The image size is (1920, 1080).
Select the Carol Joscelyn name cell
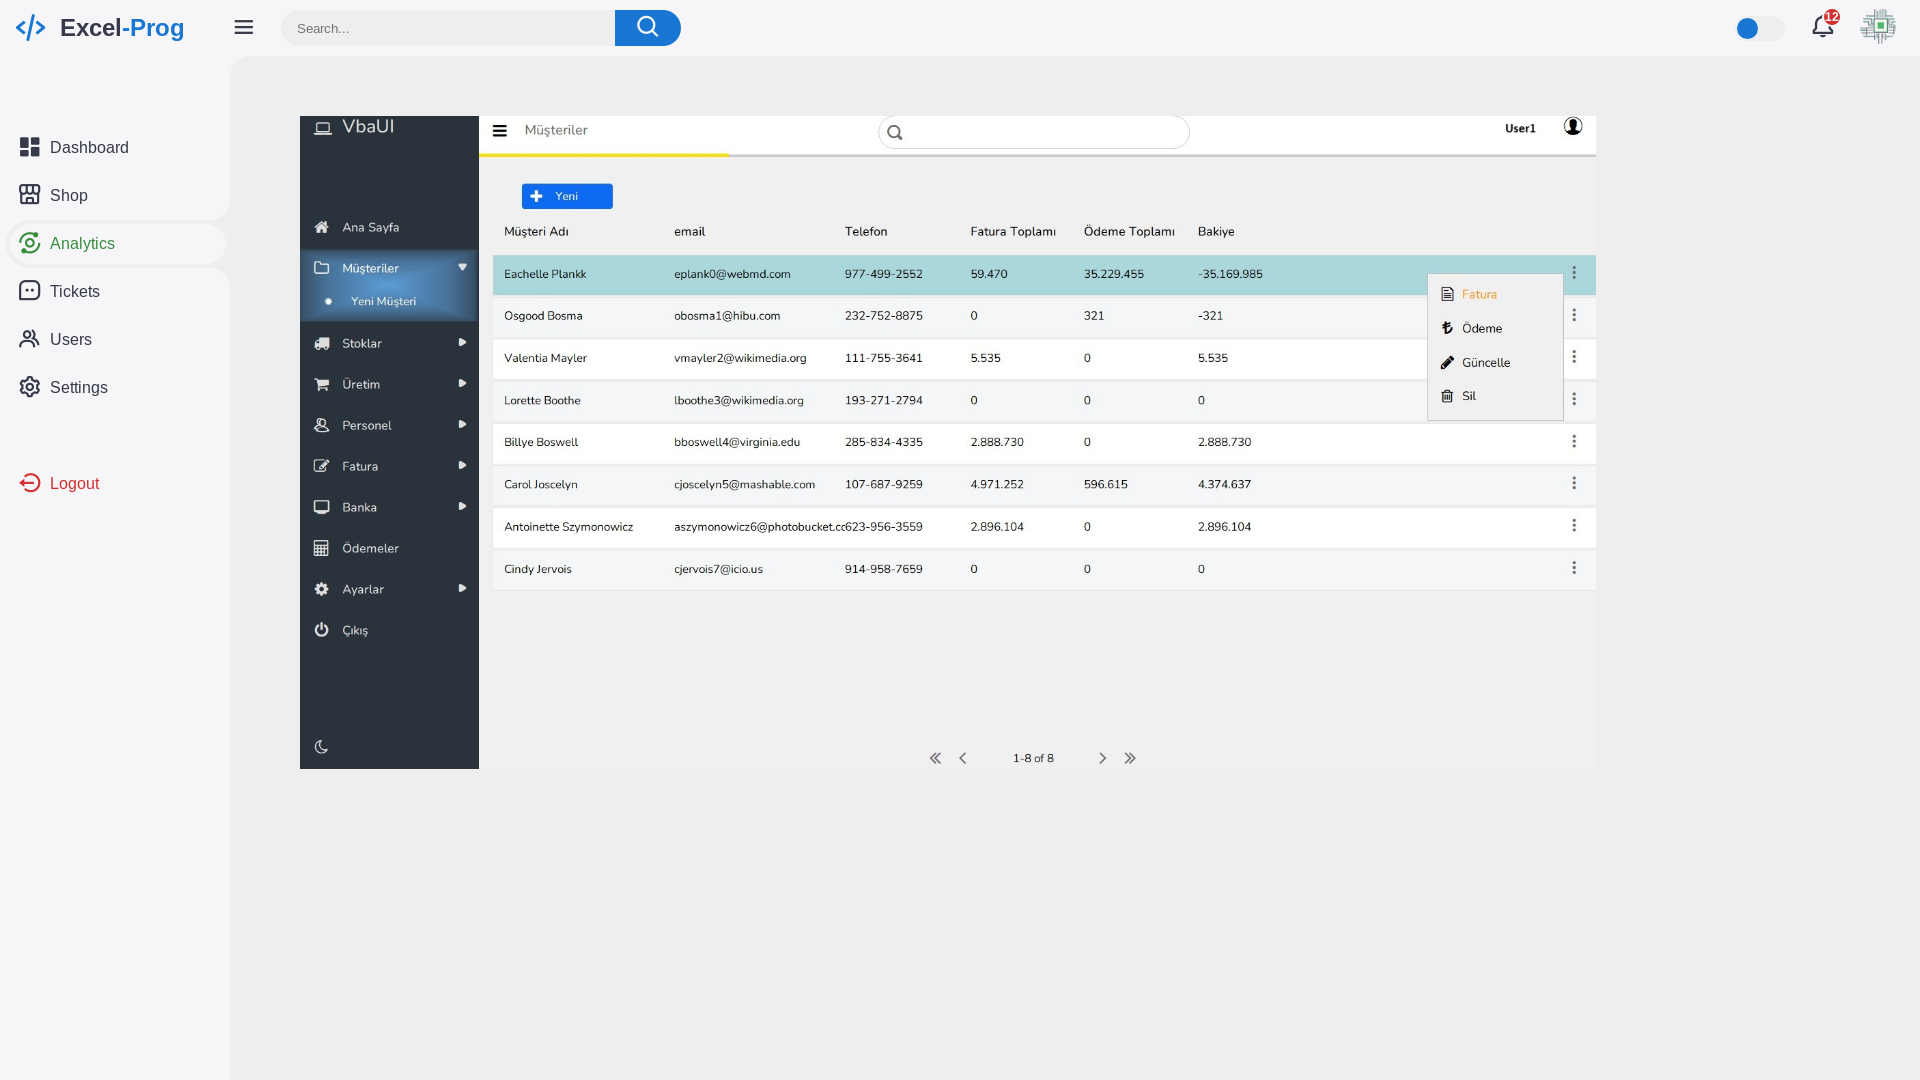coord(541,484)
